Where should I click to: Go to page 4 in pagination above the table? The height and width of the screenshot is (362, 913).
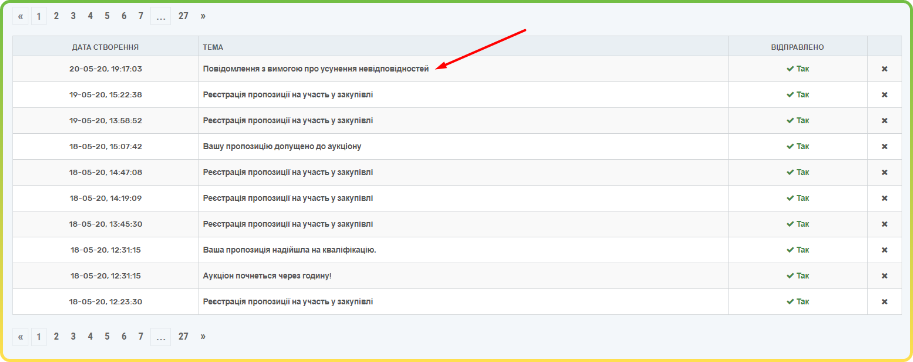tap(90, 16)
